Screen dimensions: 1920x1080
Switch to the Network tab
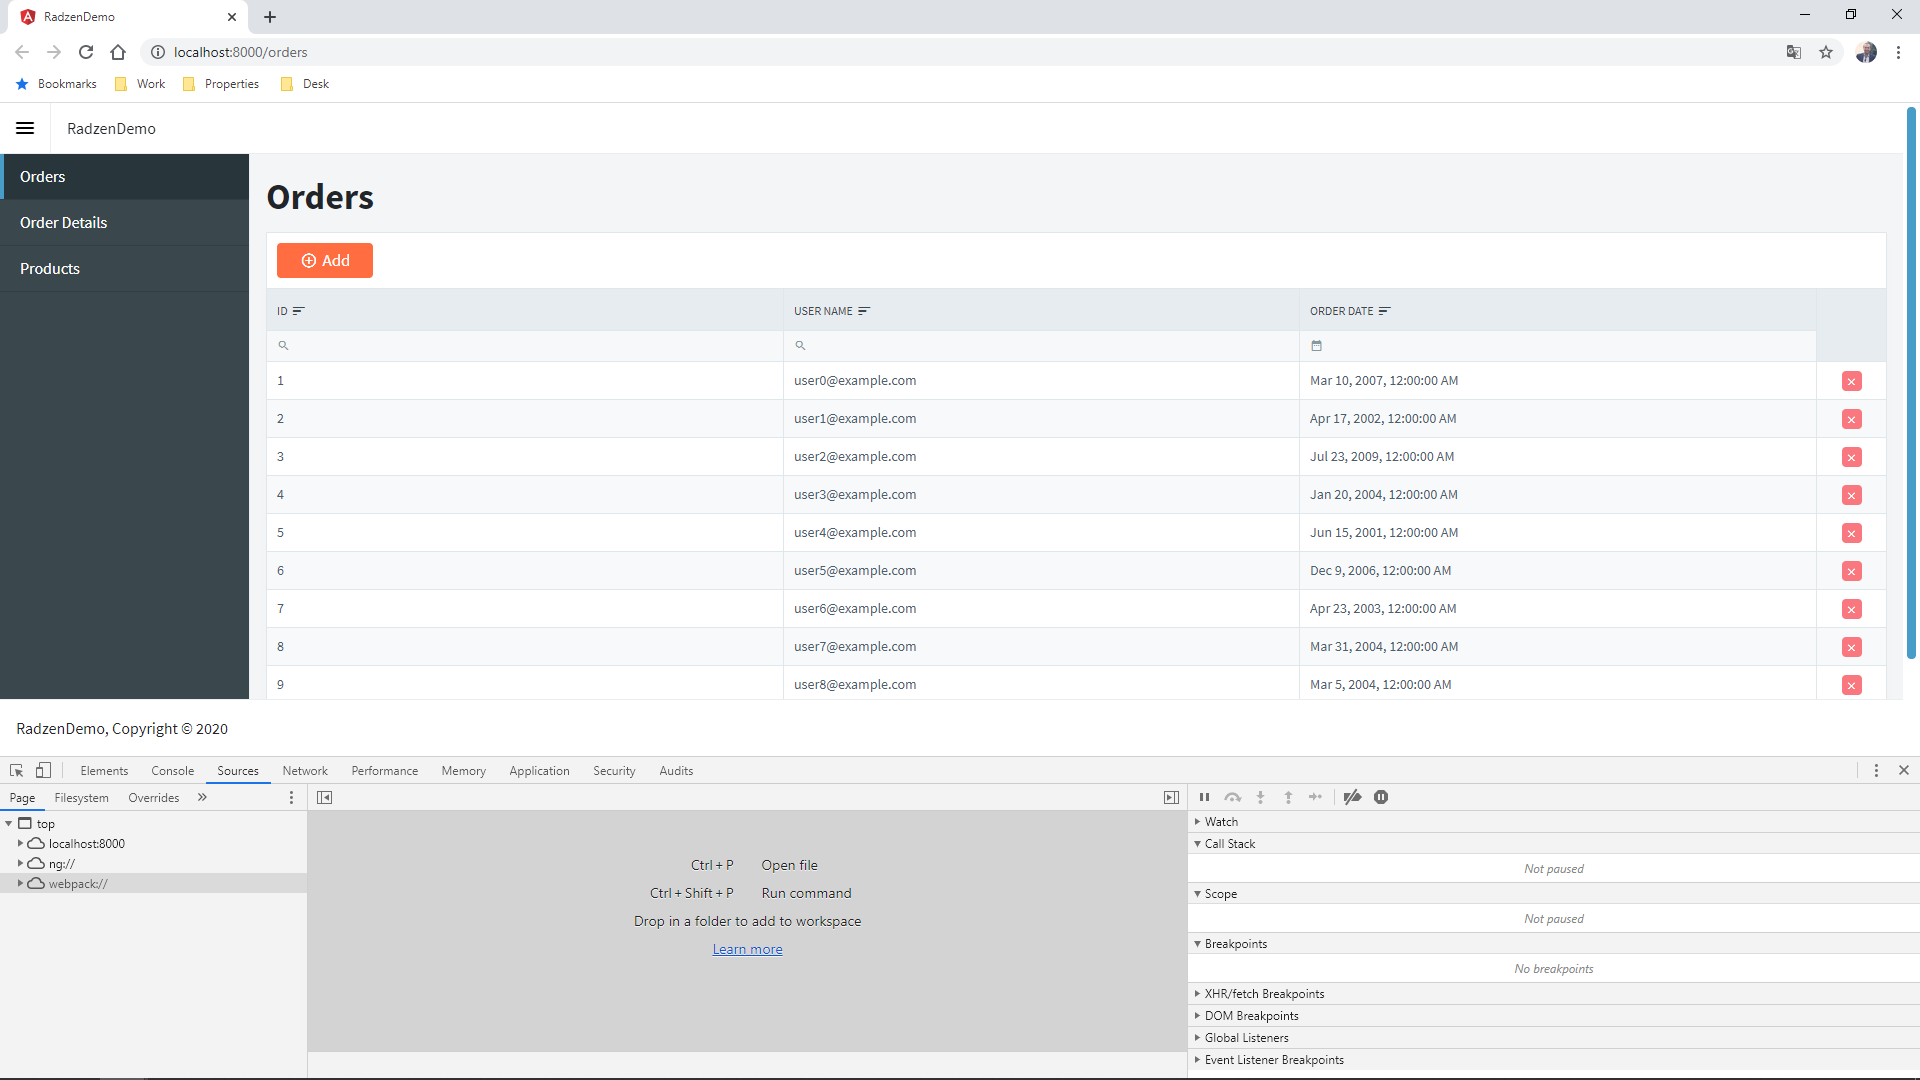pos(305,771)
